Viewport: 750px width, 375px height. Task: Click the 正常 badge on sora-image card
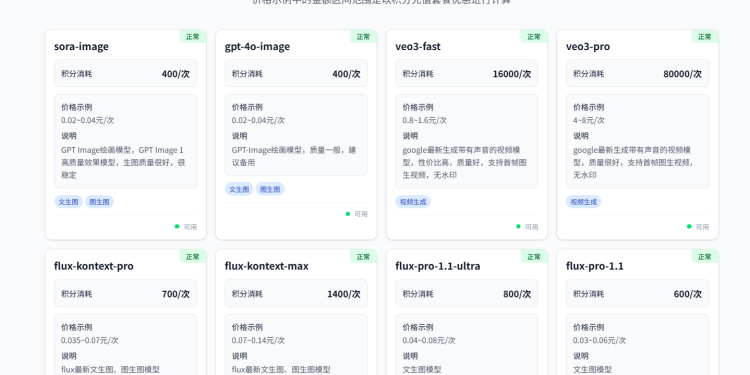193,37
